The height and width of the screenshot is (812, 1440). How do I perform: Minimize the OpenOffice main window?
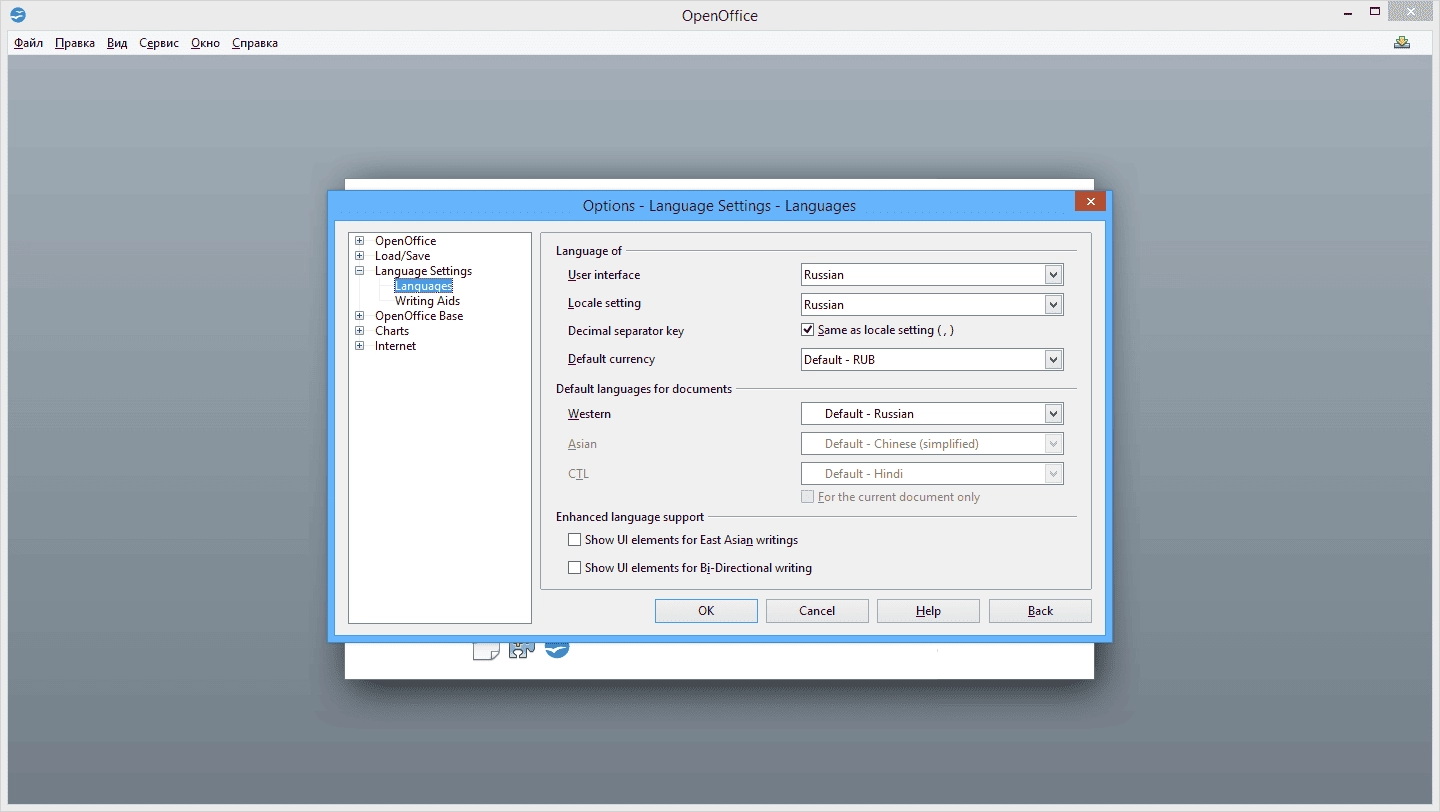(x=1348, y=12)
